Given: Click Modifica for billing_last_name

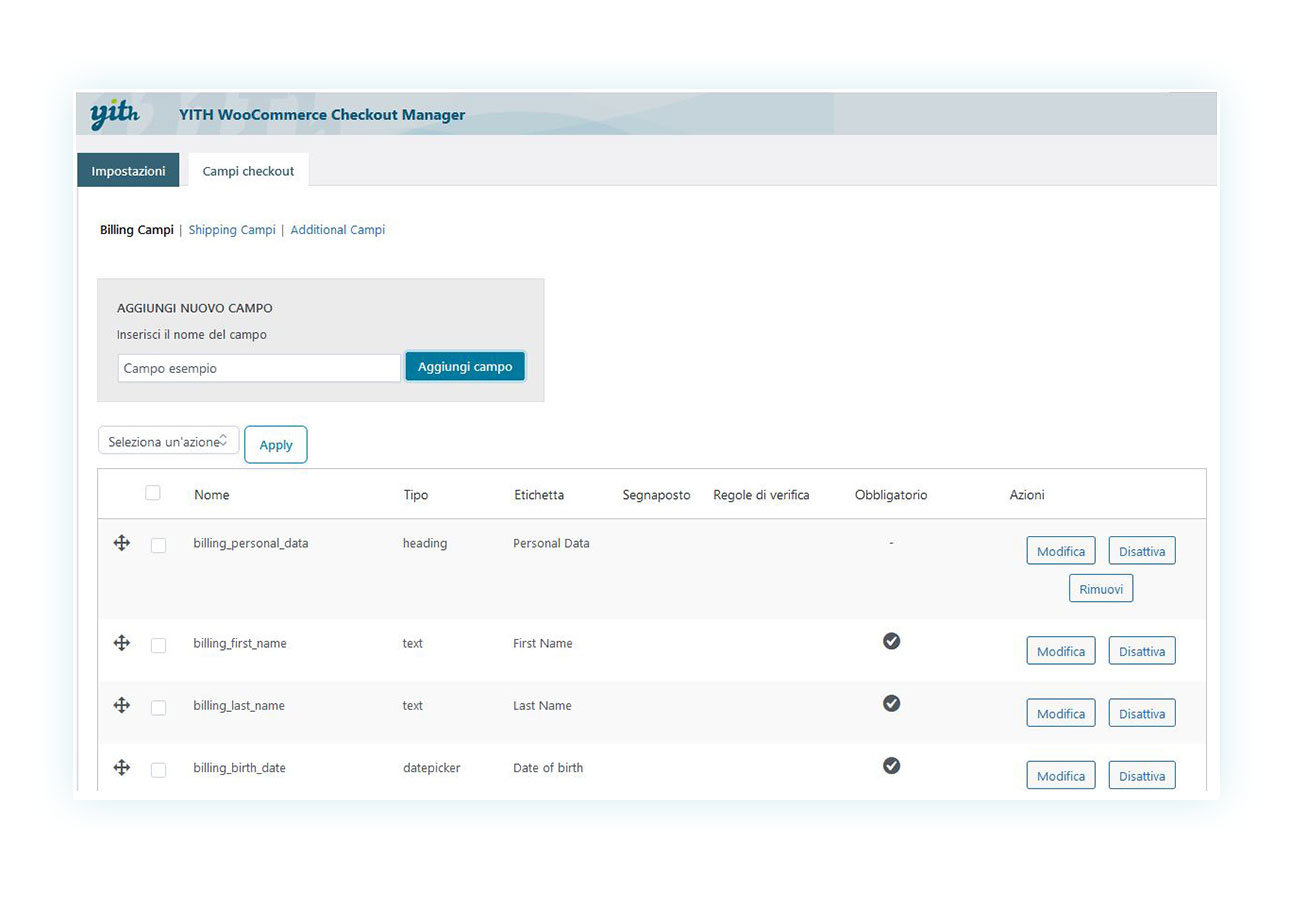Looking at the screenshot, I should click(1061, 713).
